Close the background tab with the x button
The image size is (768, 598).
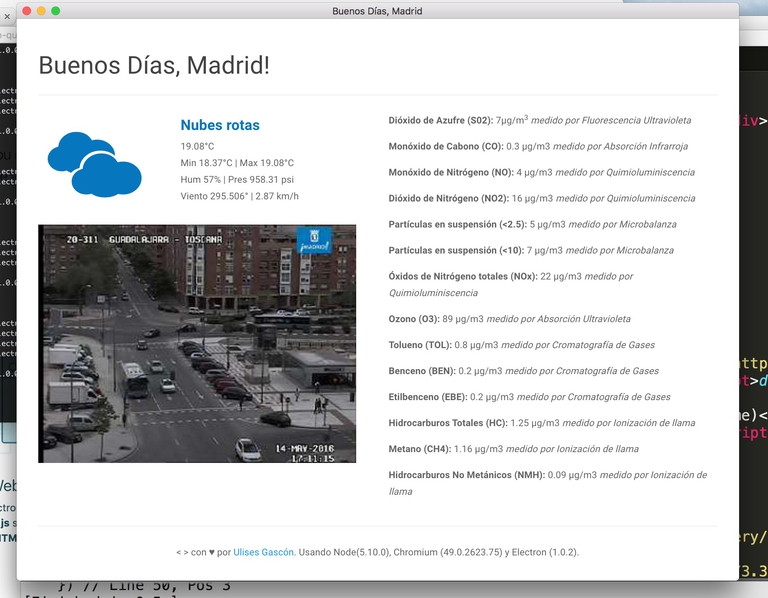(7, 17)
